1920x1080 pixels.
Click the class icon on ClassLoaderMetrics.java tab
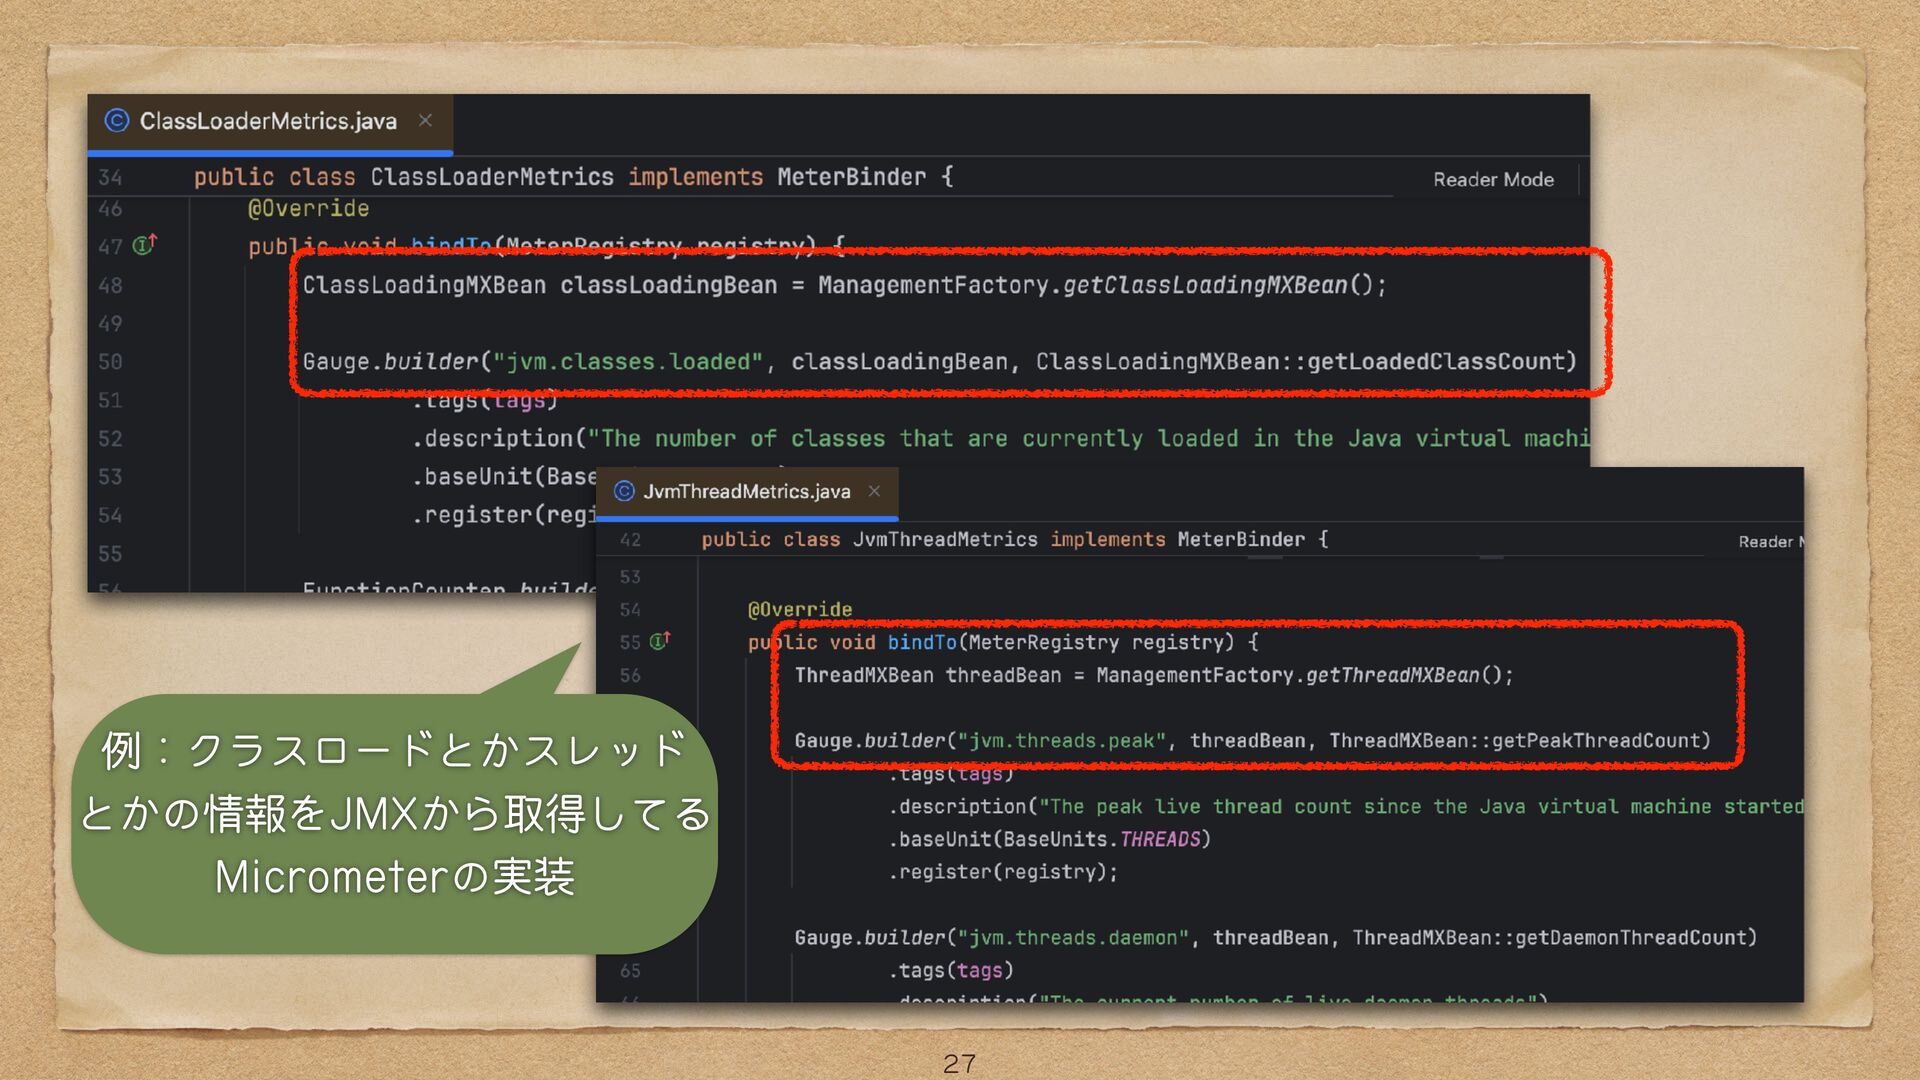117,121
